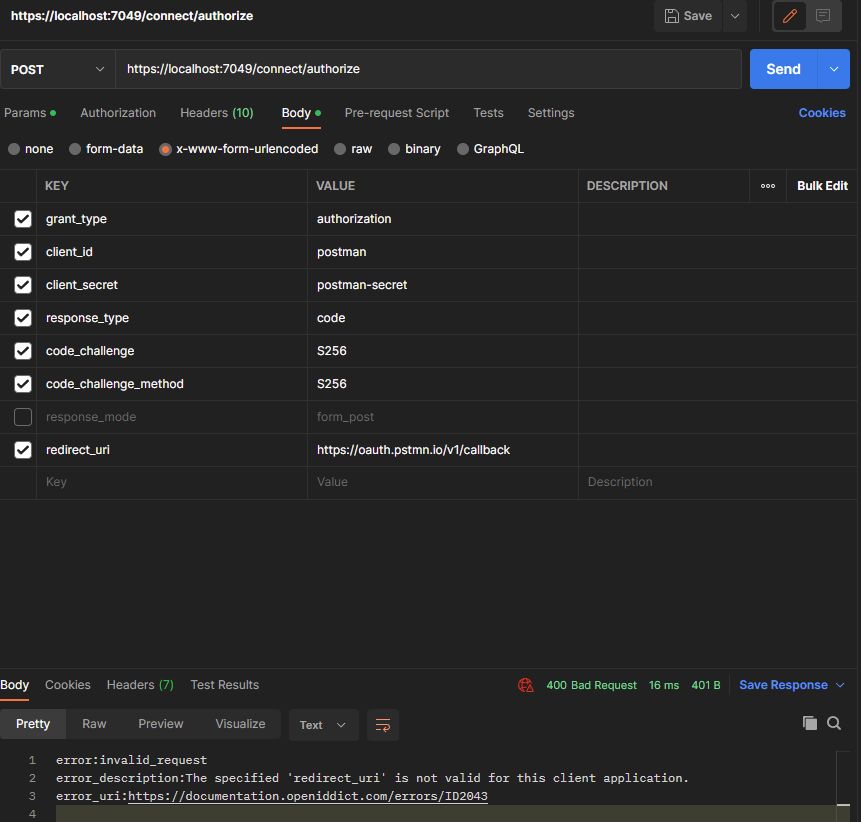Open the Settings tab
The height and width of the screenshot is (822, 861).
(551, 113)
